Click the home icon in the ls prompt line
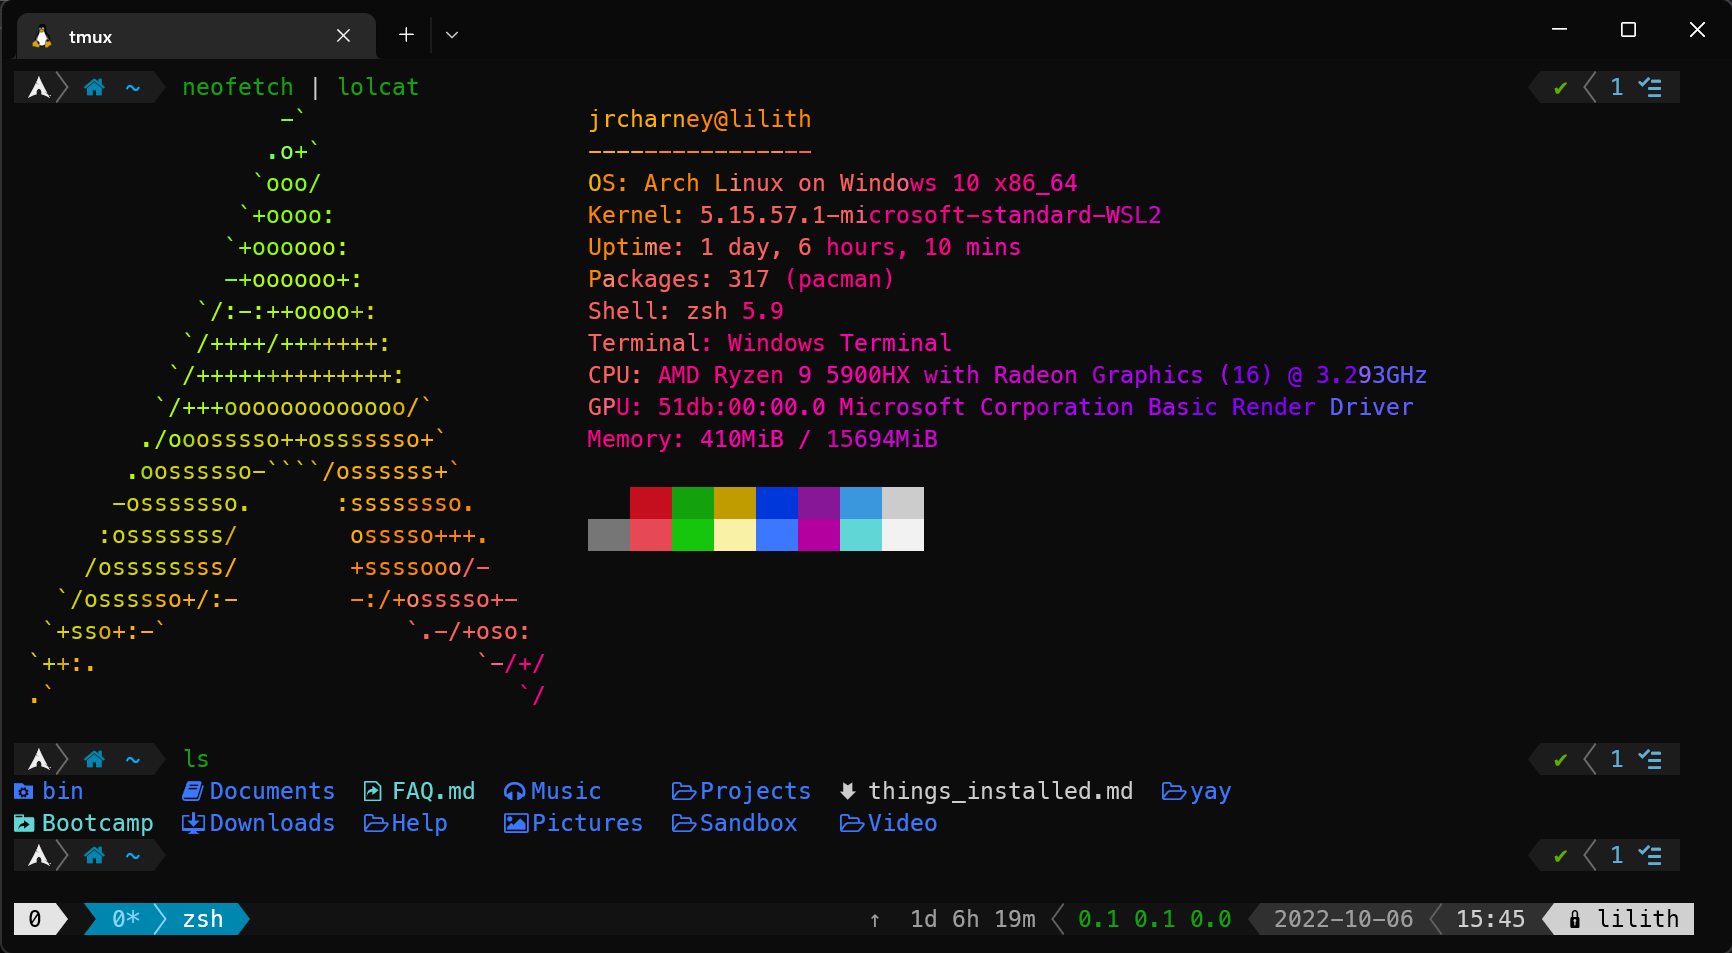The image size is (1732, 953). pos(95,760)
